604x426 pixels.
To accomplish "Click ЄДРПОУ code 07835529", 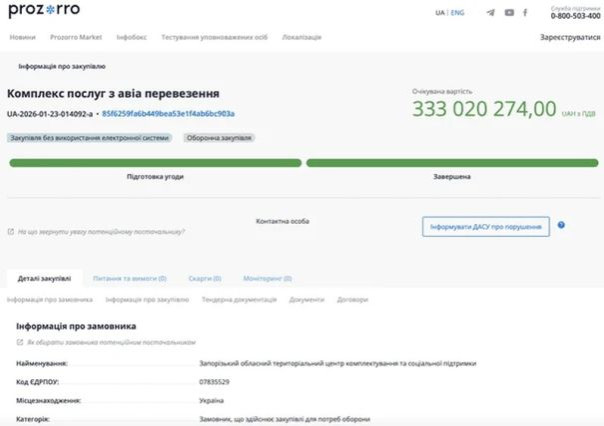I will pyautogui.click(x=214, y=382).
